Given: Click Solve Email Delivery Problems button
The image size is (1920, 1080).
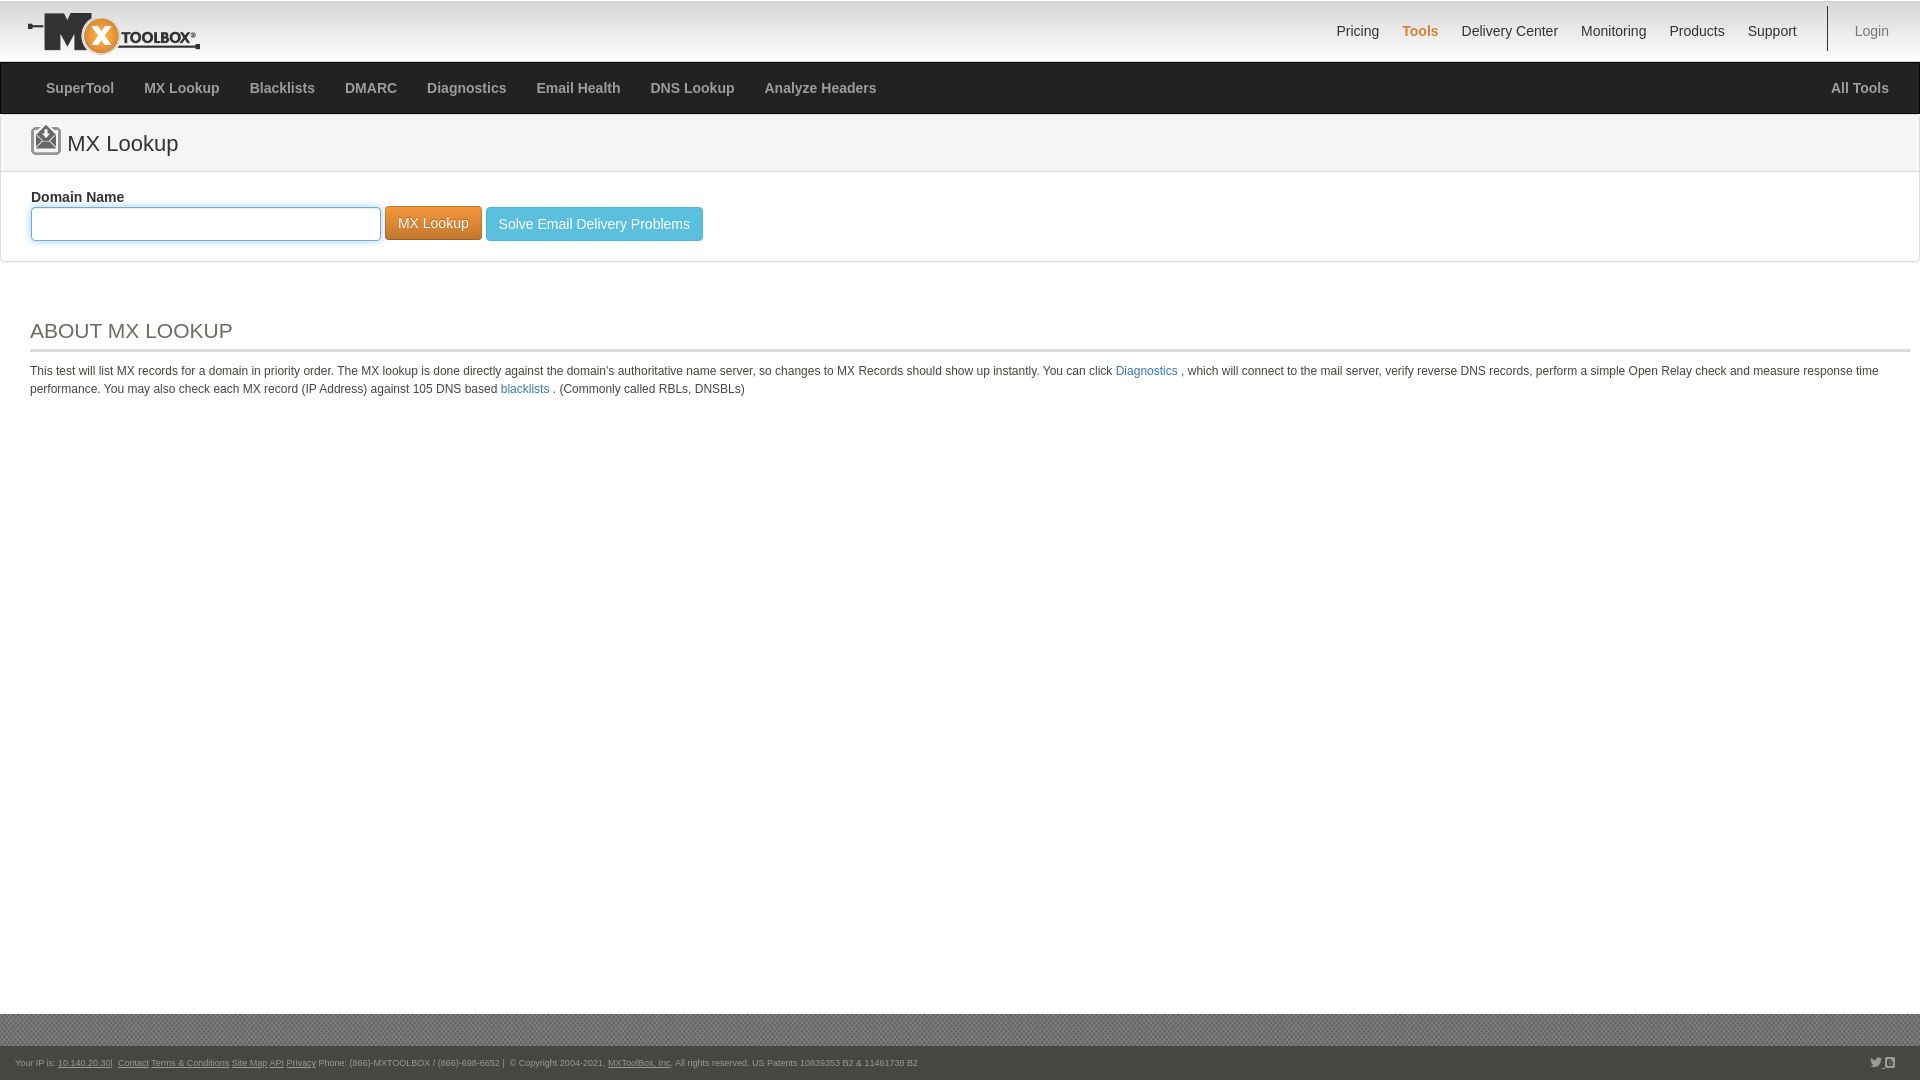Looking at the screenshot, I should [594, 224].
